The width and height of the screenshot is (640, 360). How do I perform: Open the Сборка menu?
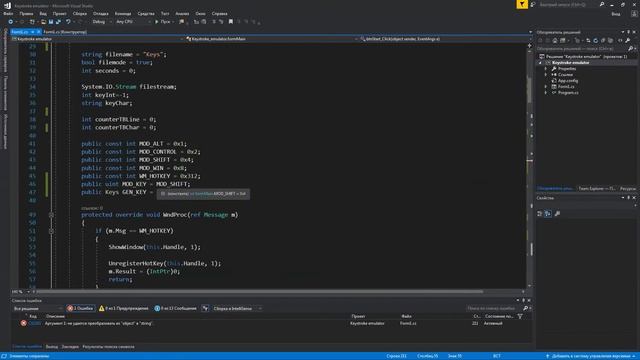tap(80, 13)
